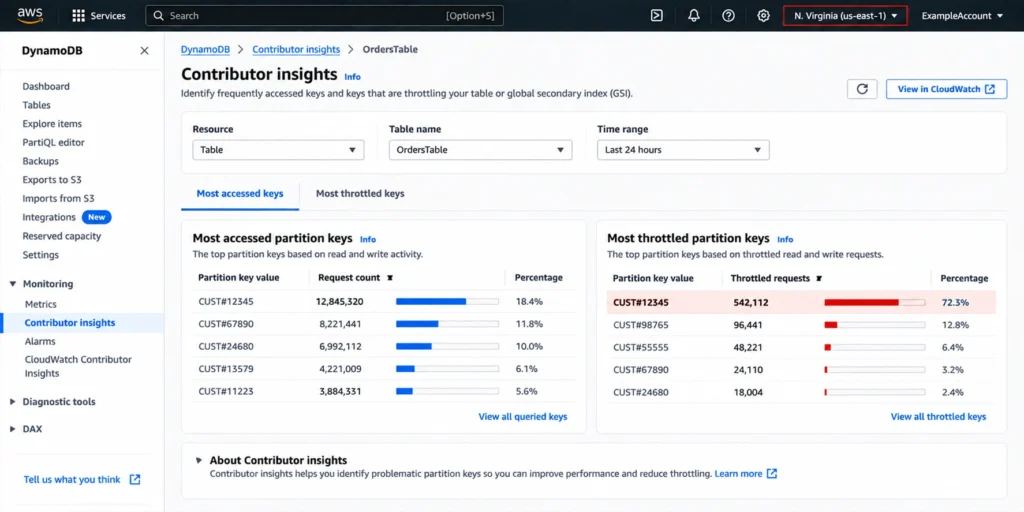1024x512 pixels.
Task: Open Metrics under Monitoring
Action: point(40,304)
